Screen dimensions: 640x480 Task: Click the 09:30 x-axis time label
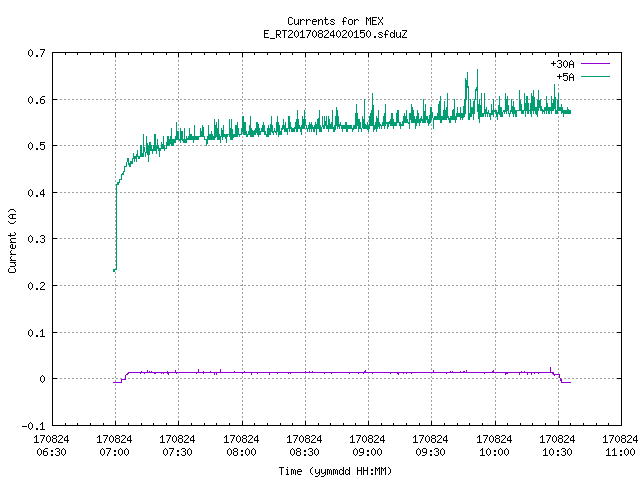click(x=430, y=452)
